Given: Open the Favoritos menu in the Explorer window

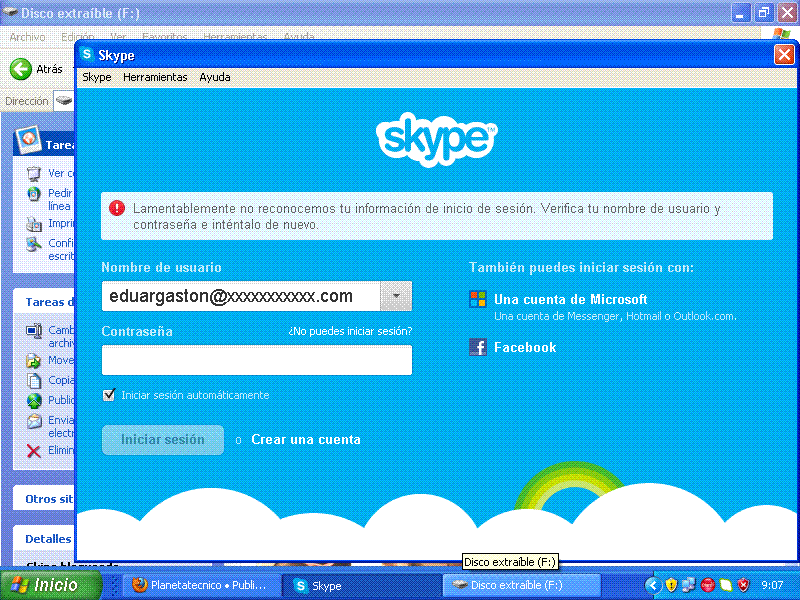Looking at the screenshot, I should point(165,37).
